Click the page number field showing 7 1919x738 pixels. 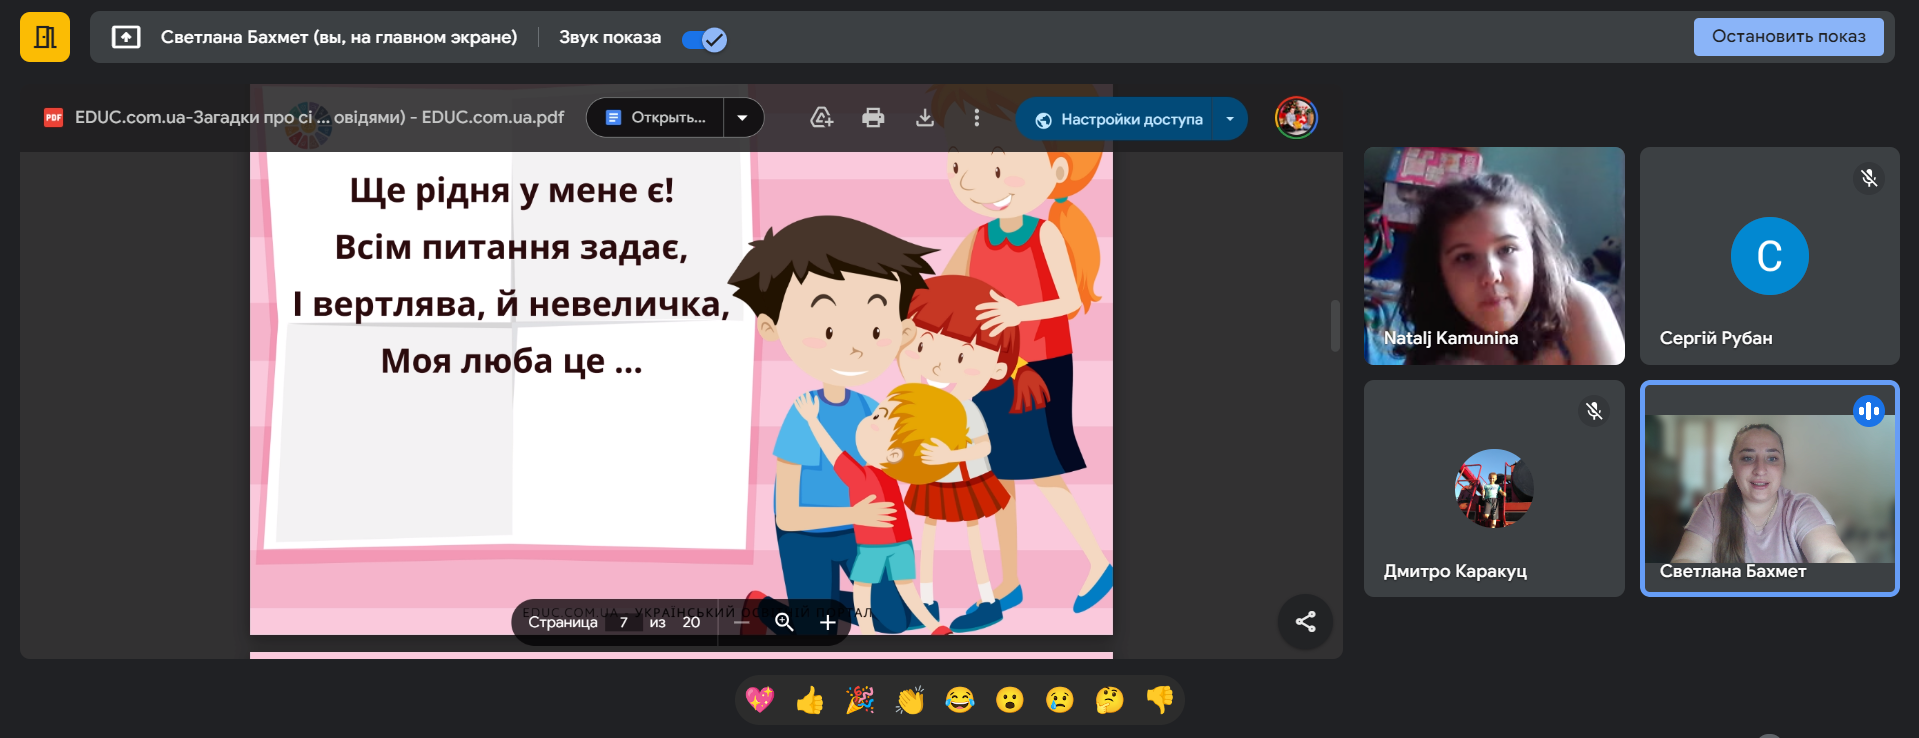tap(623, 622)
